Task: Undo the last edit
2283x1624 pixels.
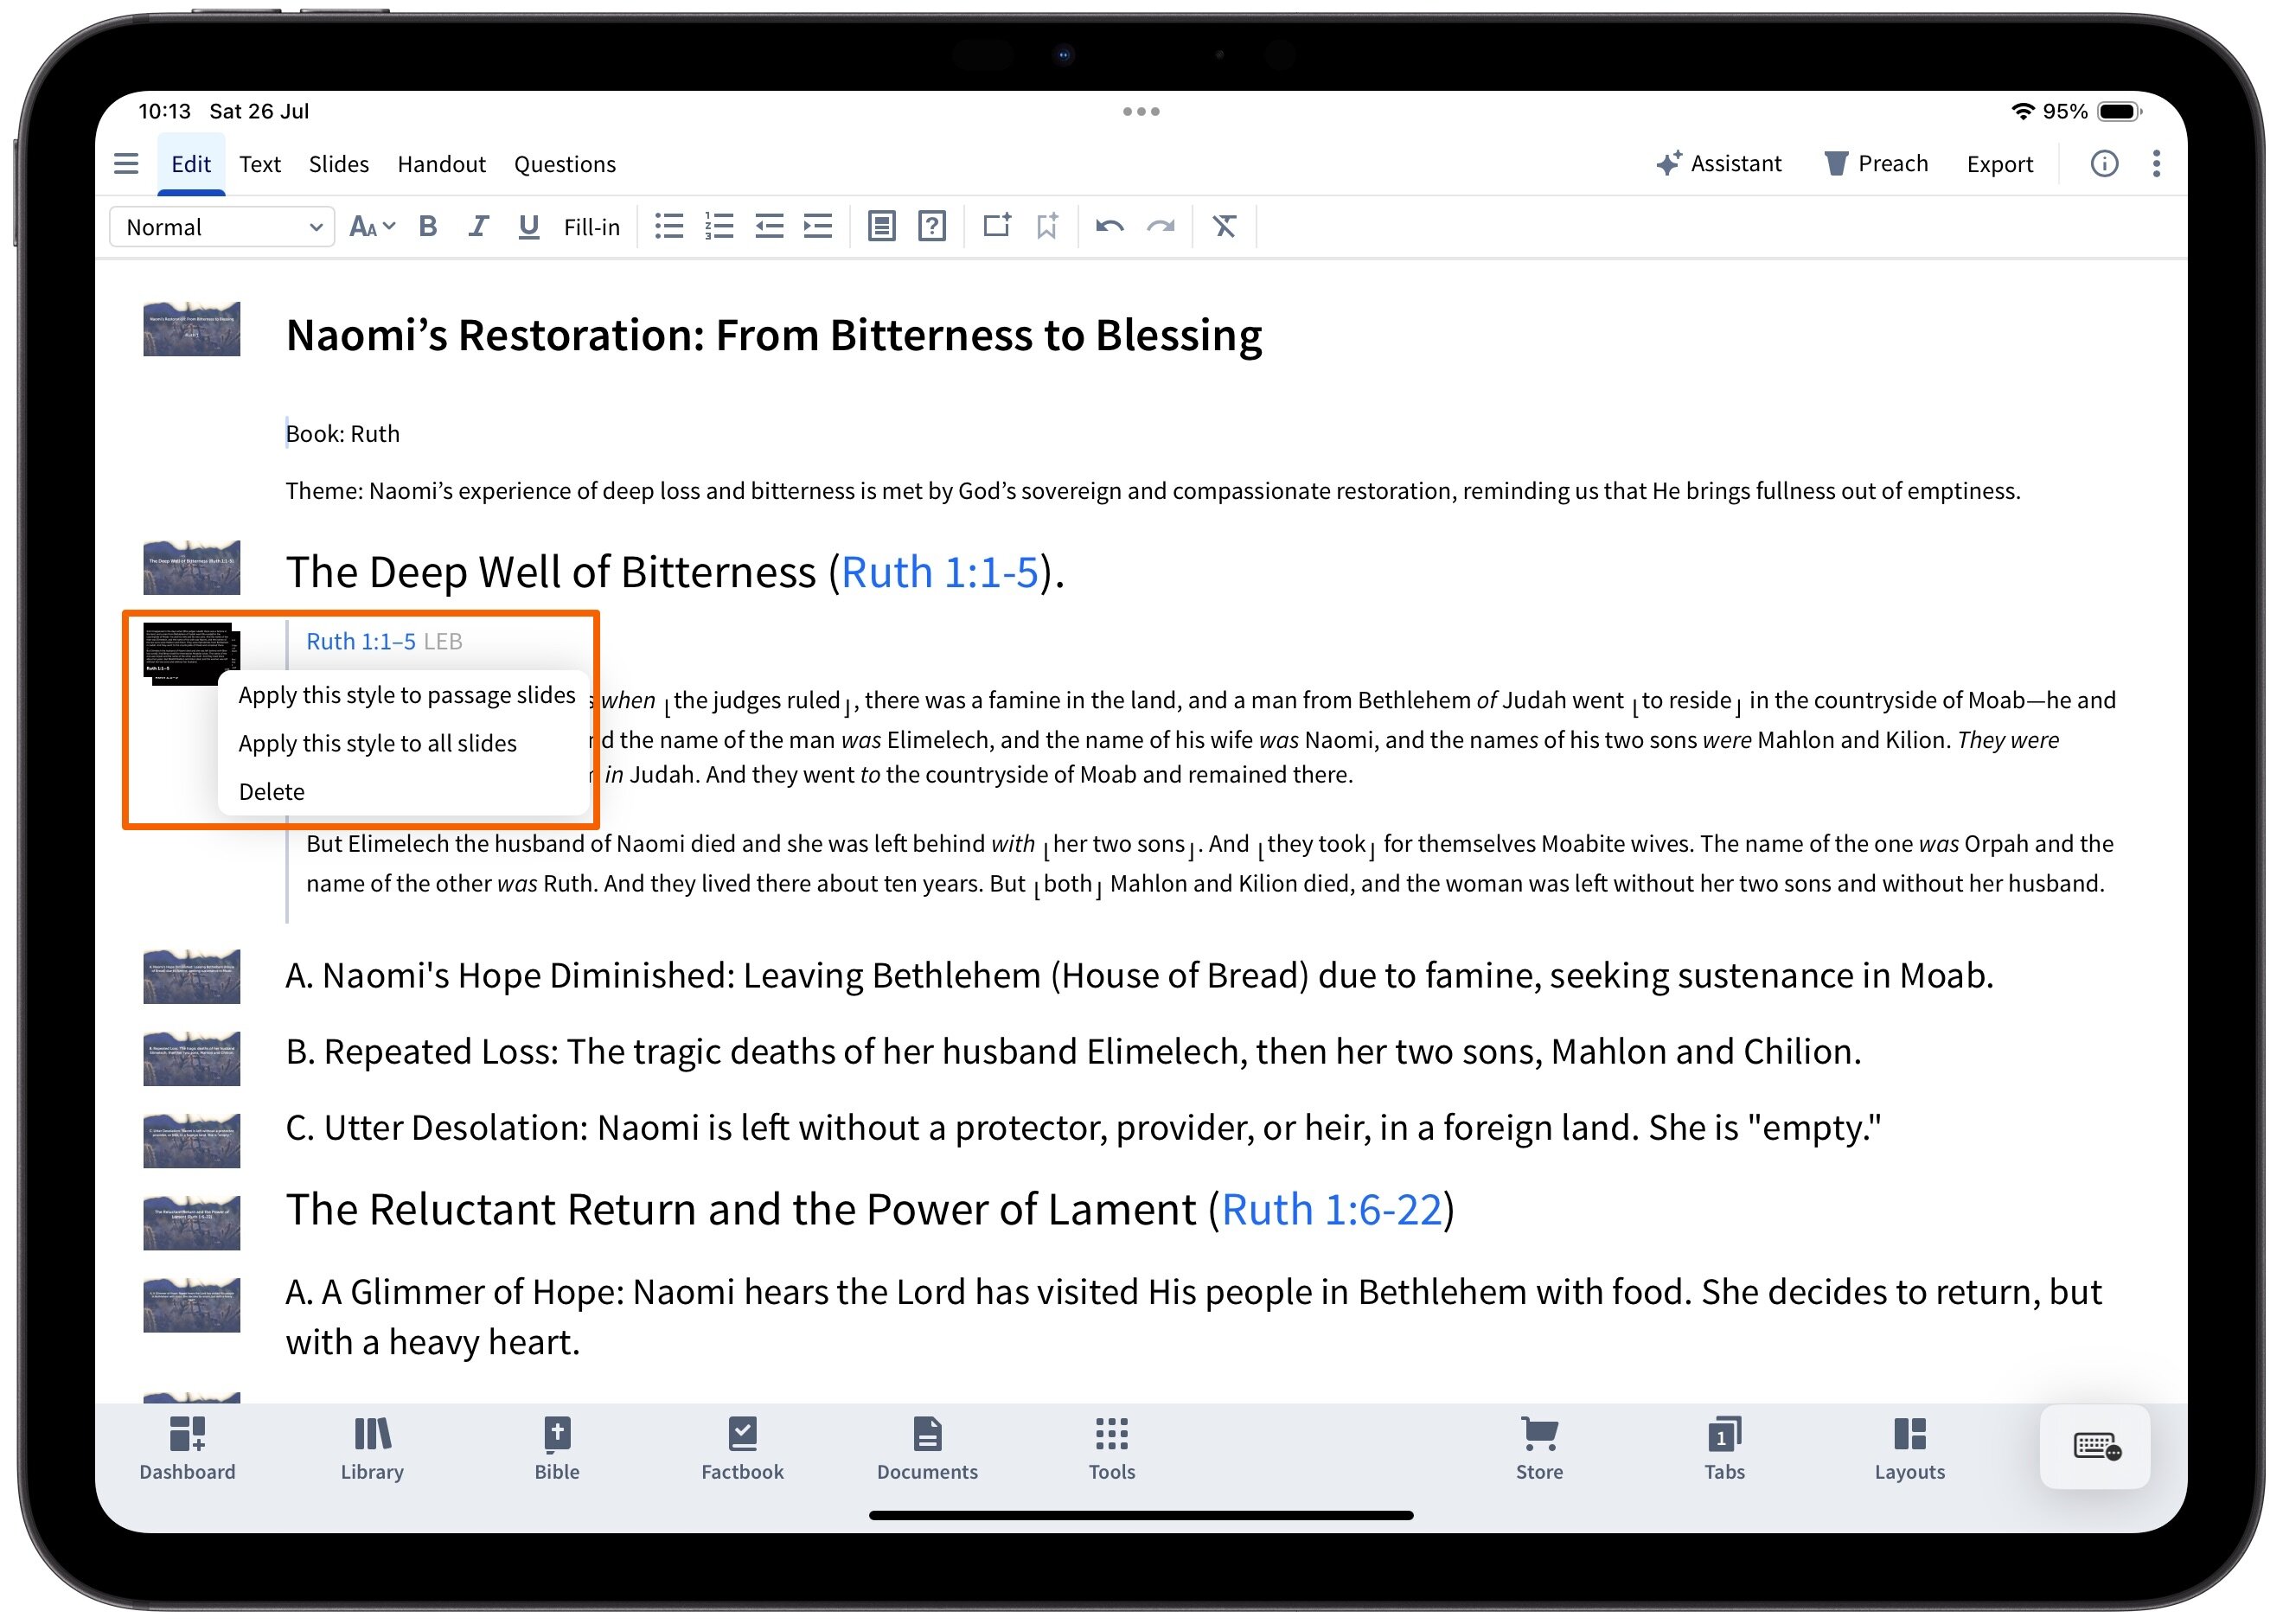Action: 1109,227
